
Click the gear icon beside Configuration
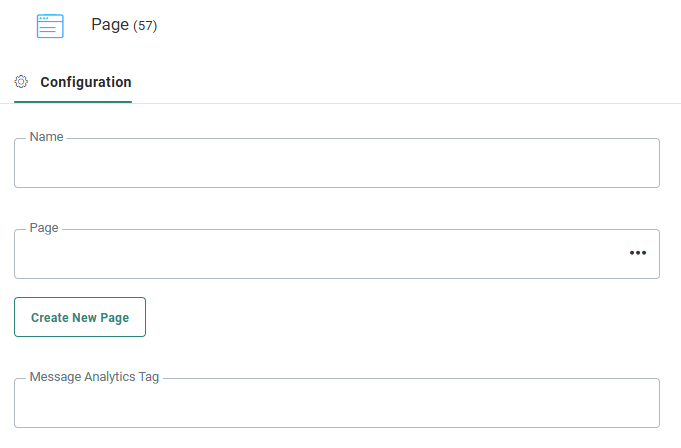coord(22,82)
